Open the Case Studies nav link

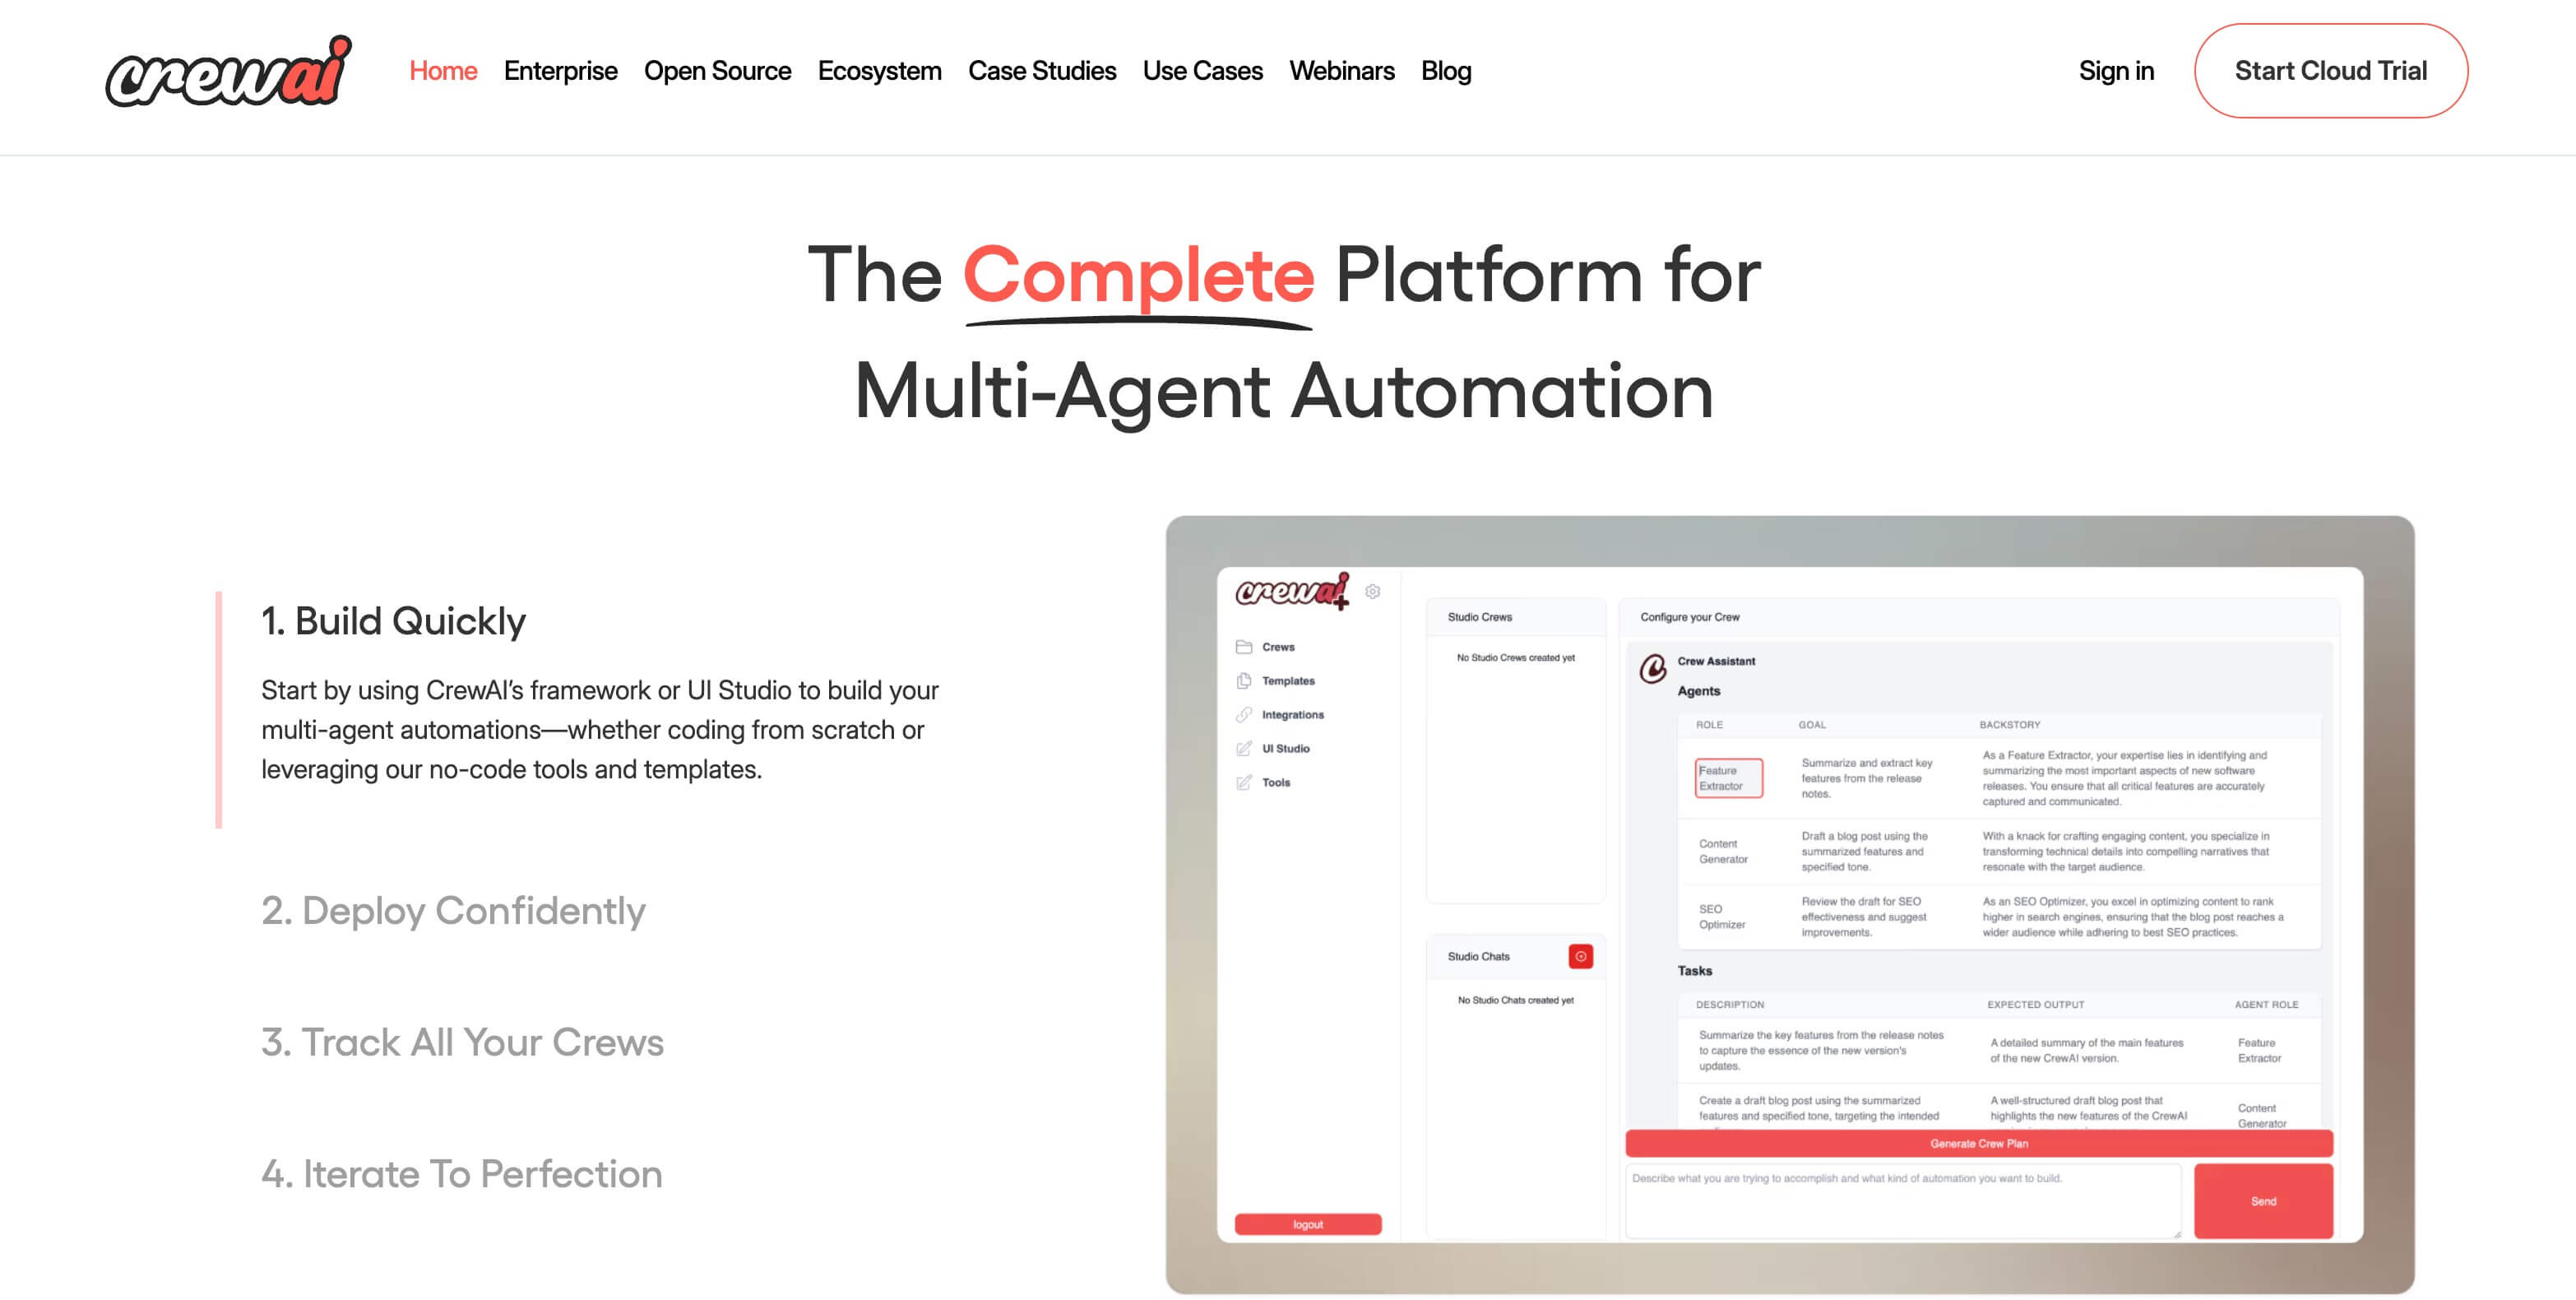(1041, 71)
